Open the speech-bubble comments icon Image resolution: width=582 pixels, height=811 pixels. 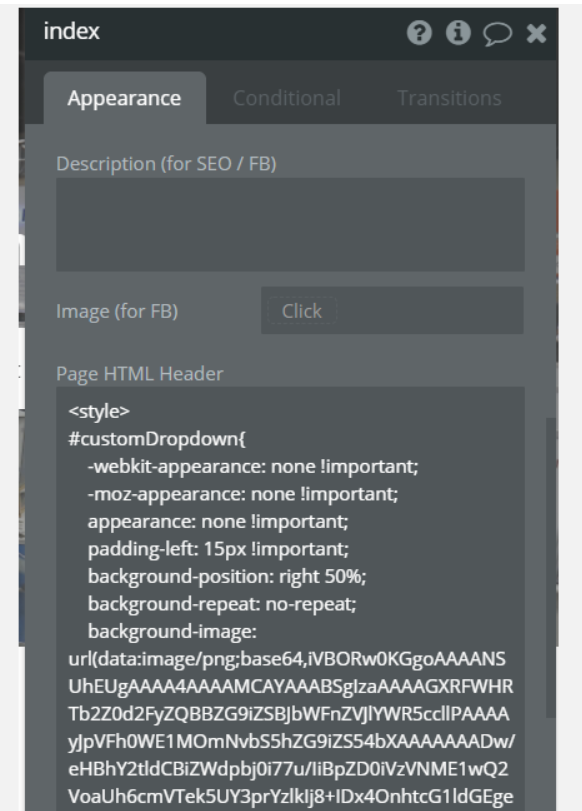pos(497,34)
